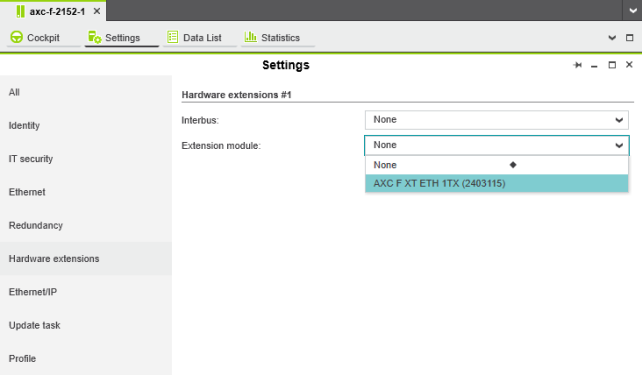Open the Ethernet/IP category

click(86, 292)
